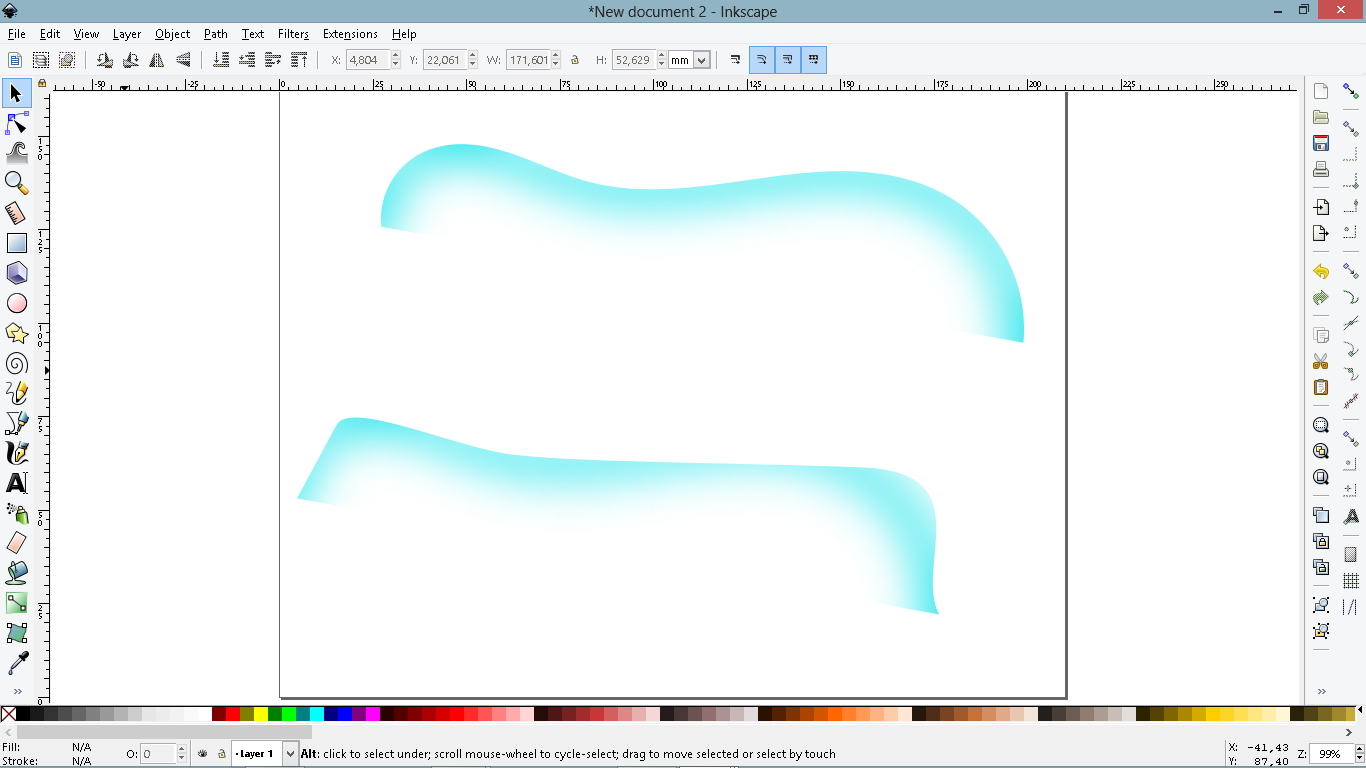This screenshot has width=1366, height=768.
Task: Increase the width W spinner
Action: point(556,56)
